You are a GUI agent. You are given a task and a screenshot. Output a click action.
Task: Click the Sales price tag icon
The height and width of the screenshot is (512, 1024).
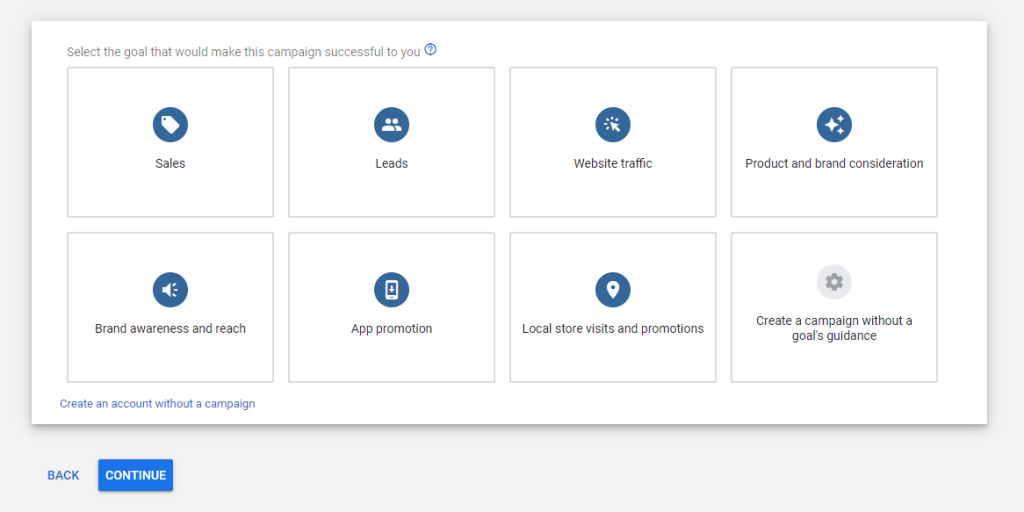pos(170,125)
